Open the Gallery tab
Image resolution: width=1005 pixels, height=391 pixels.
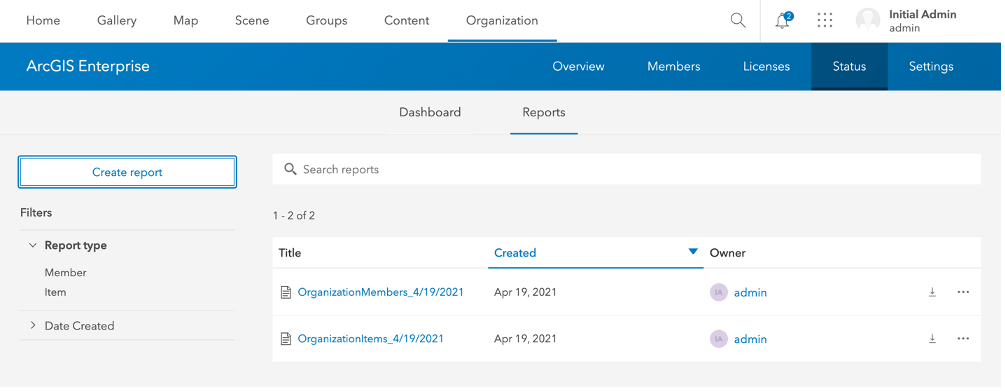pos(117,21)
